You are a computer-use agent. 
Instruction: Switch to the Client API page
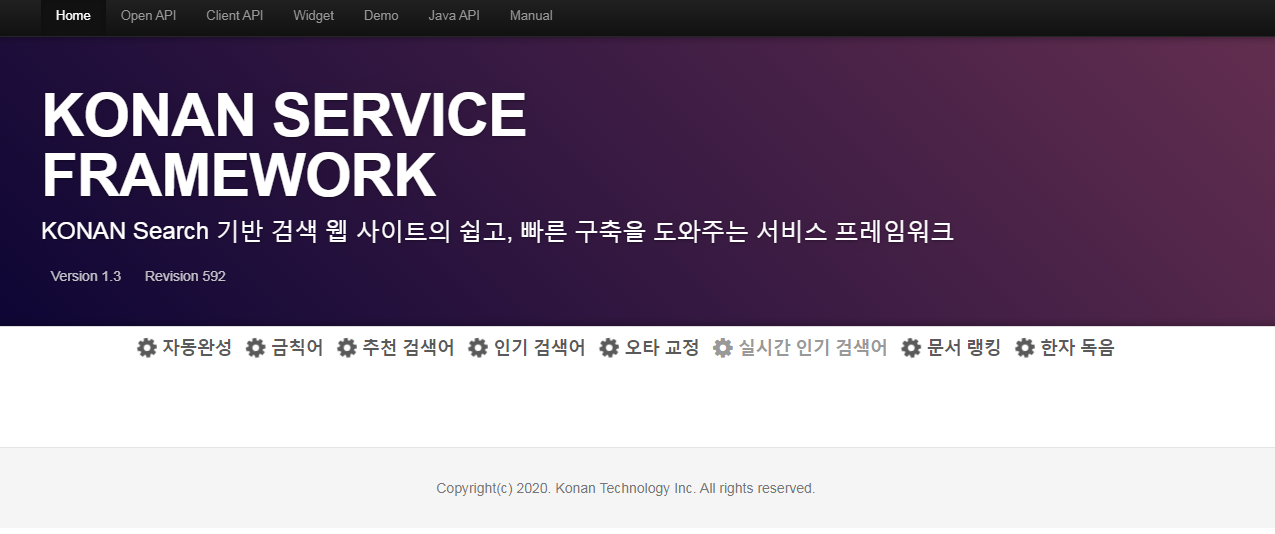pyautogui.click(x=235, y=16)
